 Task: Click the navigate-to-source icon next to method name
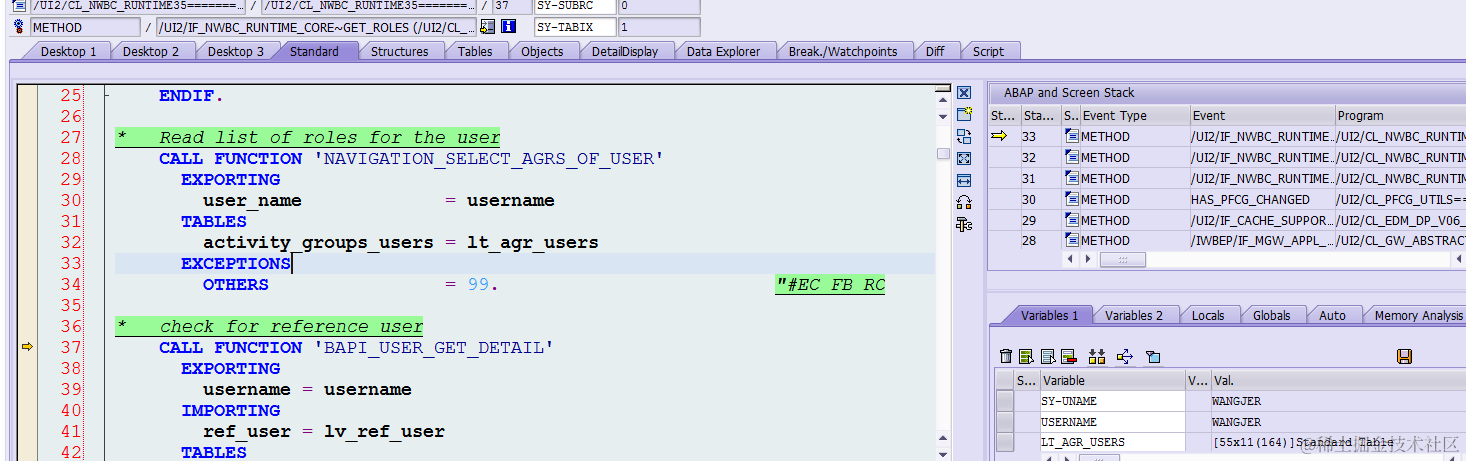click(x=487, y=27)
